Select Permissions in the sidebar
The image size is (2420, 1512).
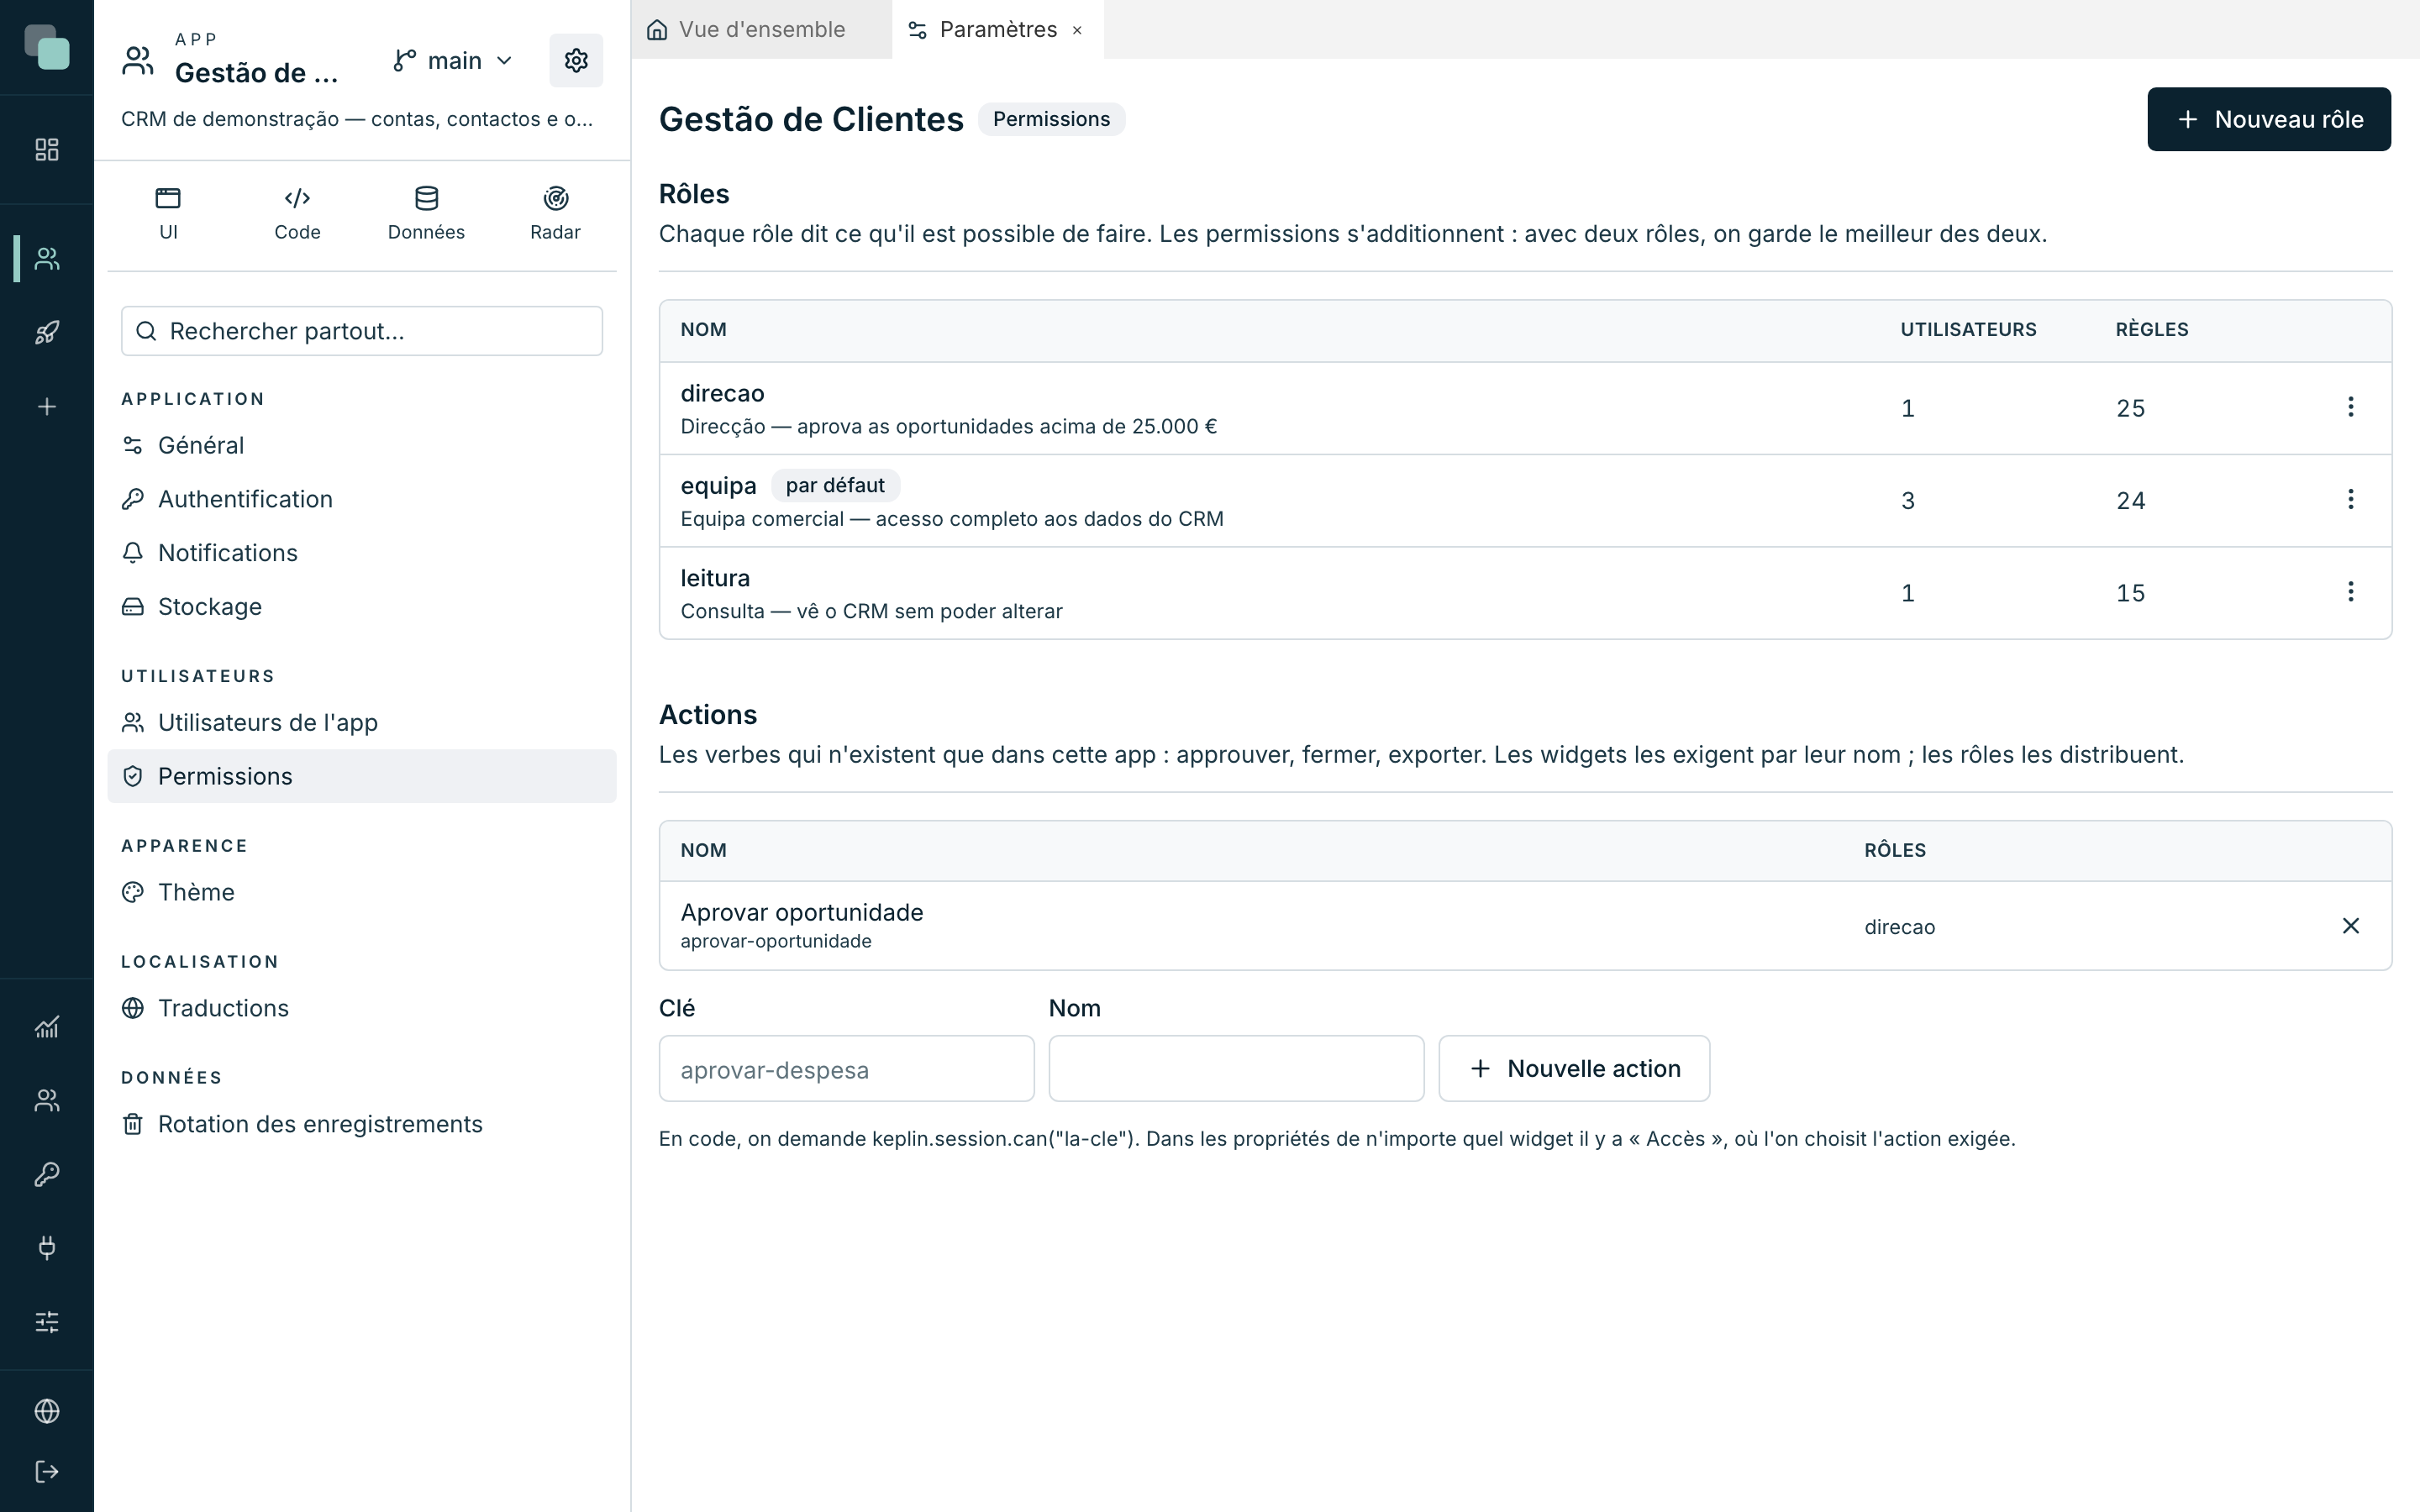click(362, 776)
